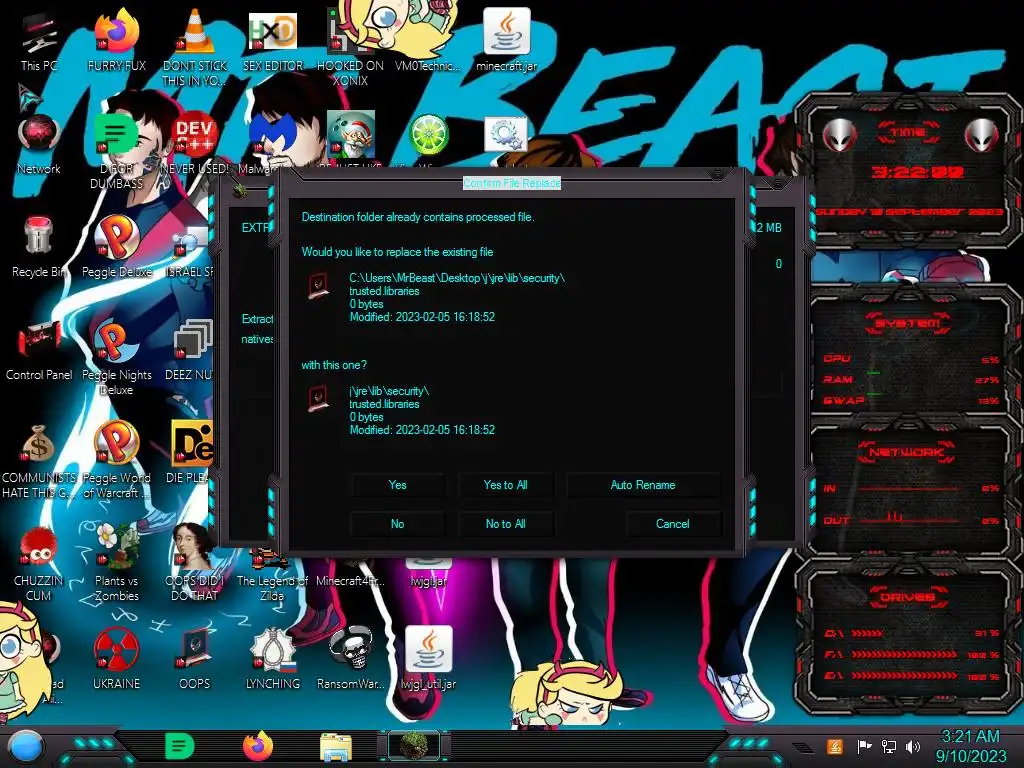Click the C:\ drive bar in DRIVES widget

[x=910, y=633]
